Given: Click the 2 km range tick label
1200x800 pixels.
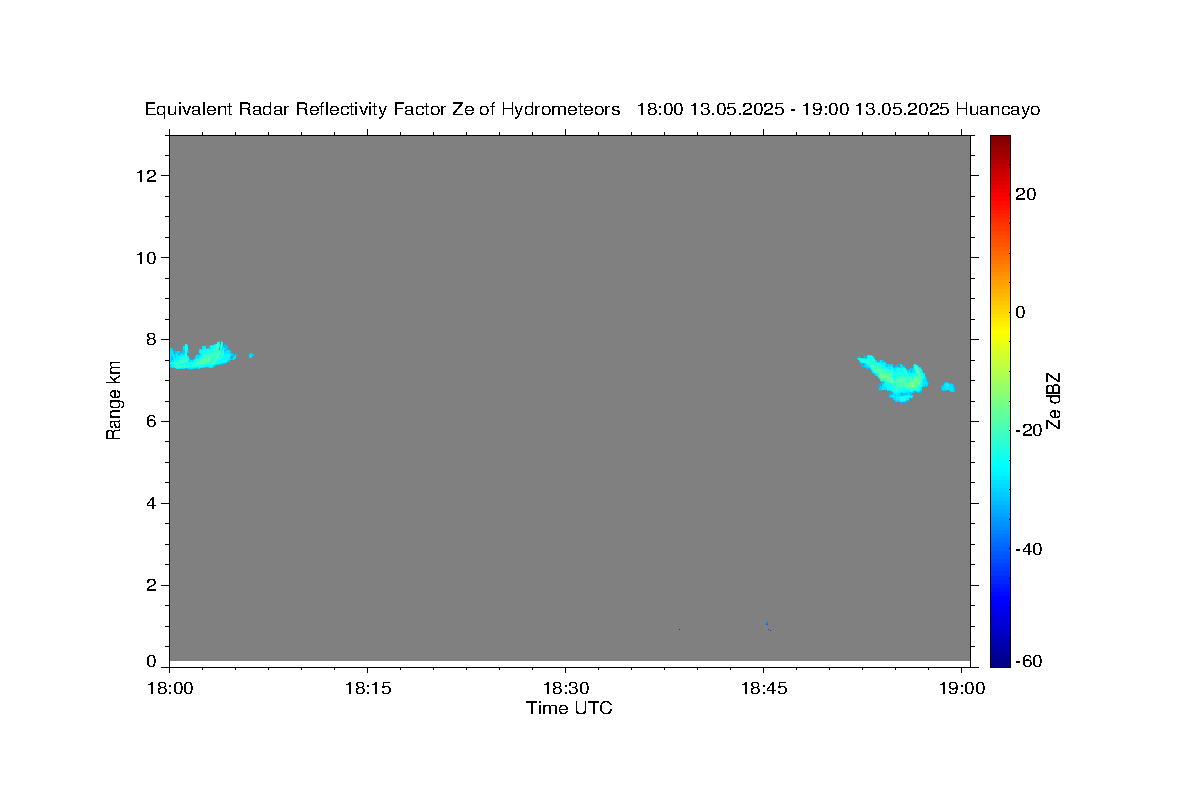Looking at the screenshot, I should (x=153, y=586).
